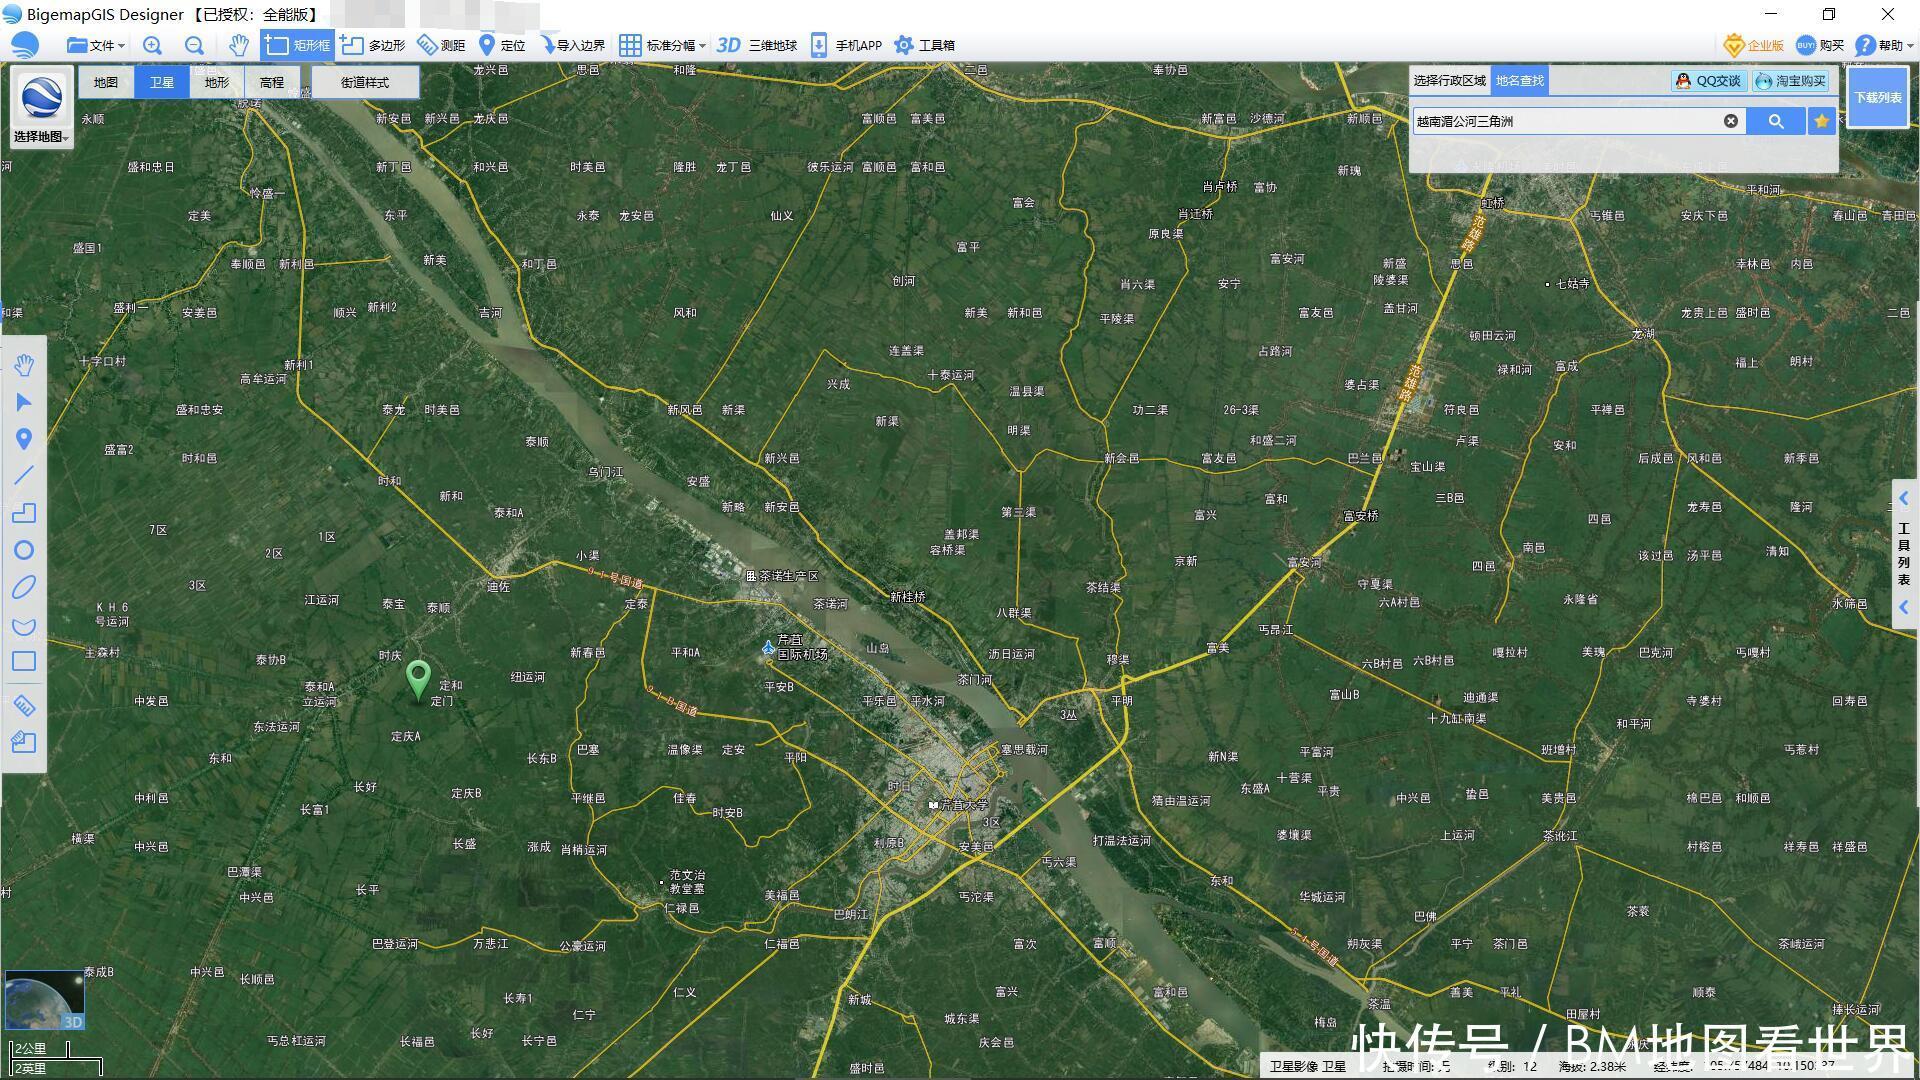Click the lower left-arrow of right panel
Image resolution: width=1920 pixels, height=1080 pixels.
[1904, 607]
